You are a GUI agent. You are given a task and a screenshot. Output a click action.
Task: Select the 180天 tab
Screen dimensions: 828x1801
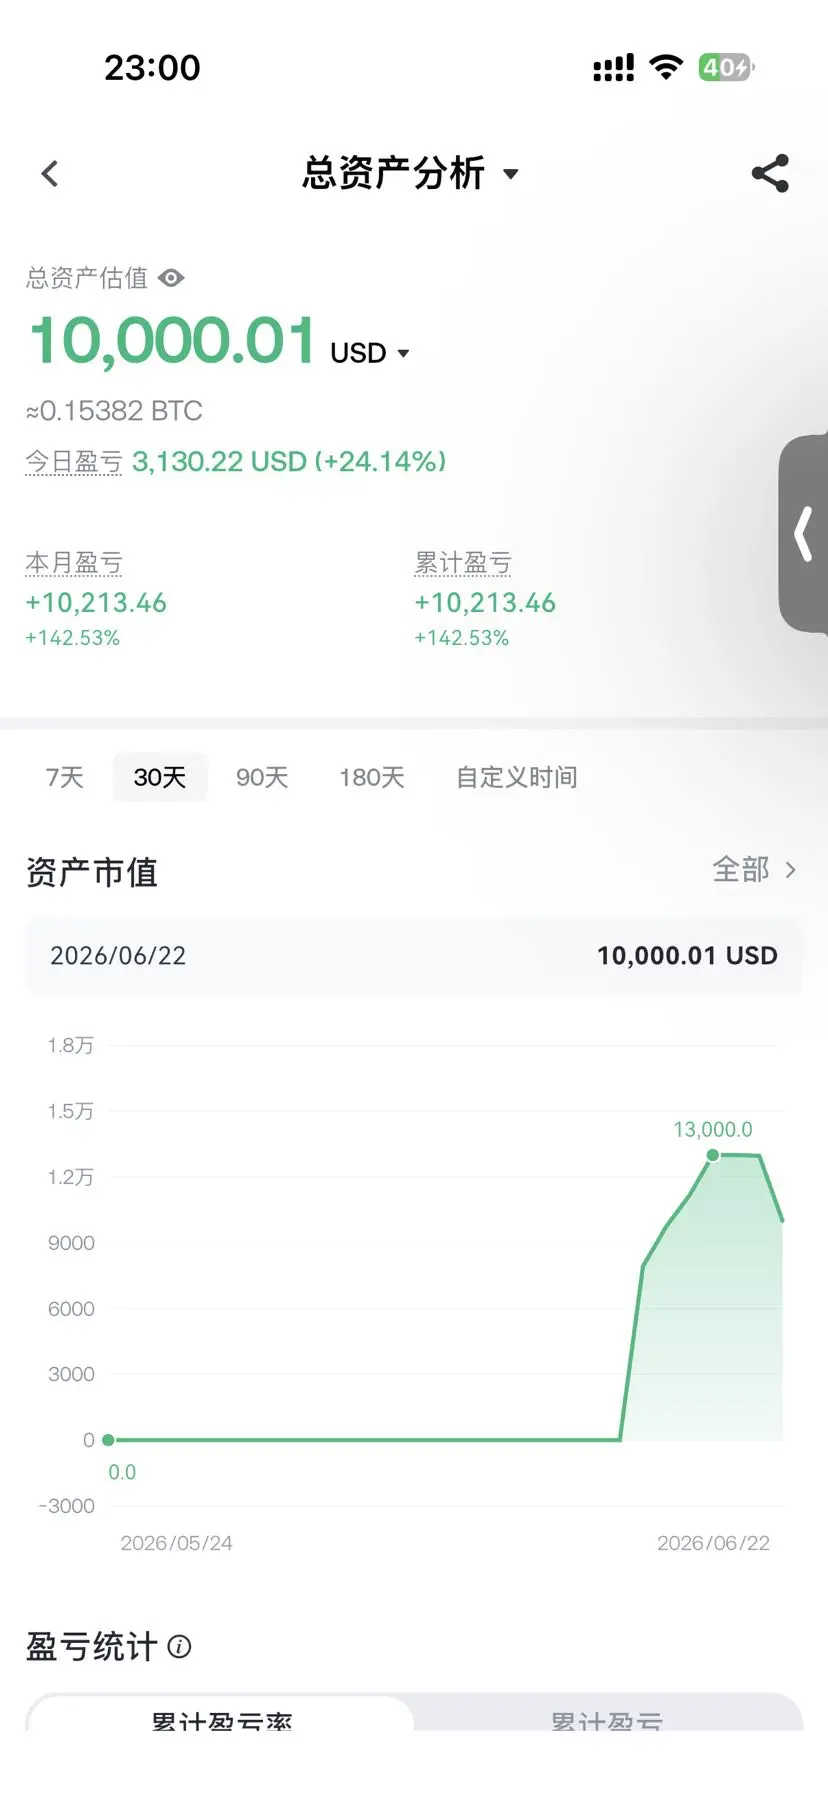click(372, 777)
